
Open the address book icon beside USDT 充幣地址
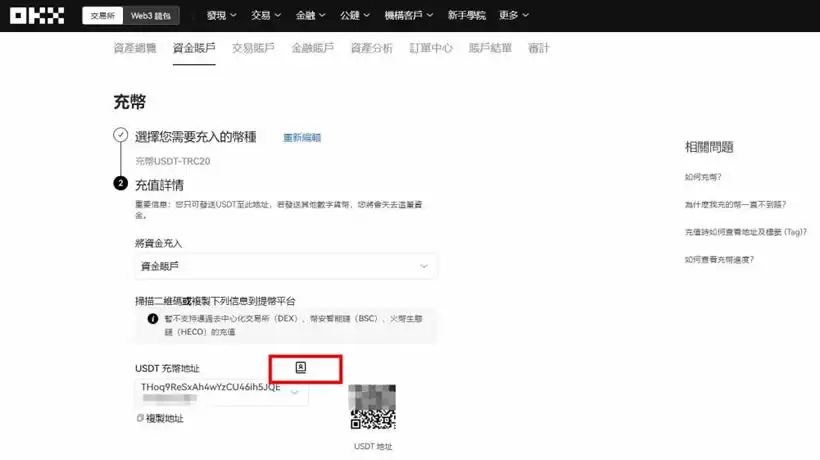[x=301, y=367]
